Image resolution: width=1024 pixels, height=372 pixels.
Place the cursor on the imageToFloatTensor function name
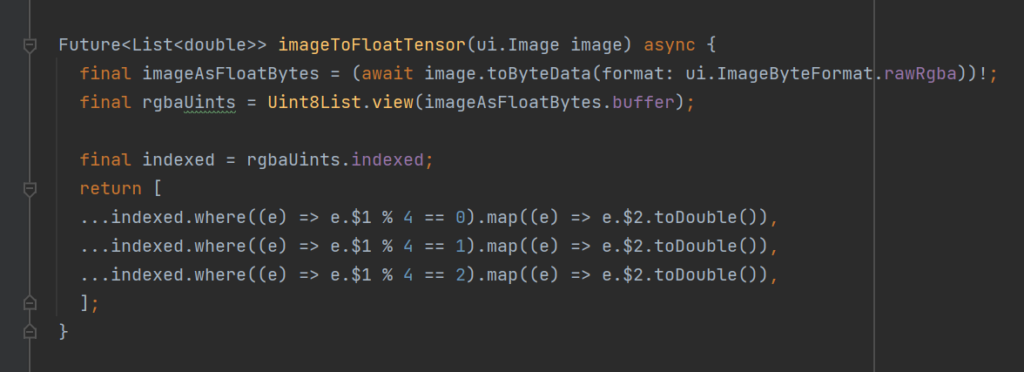[x=372, y=45]
